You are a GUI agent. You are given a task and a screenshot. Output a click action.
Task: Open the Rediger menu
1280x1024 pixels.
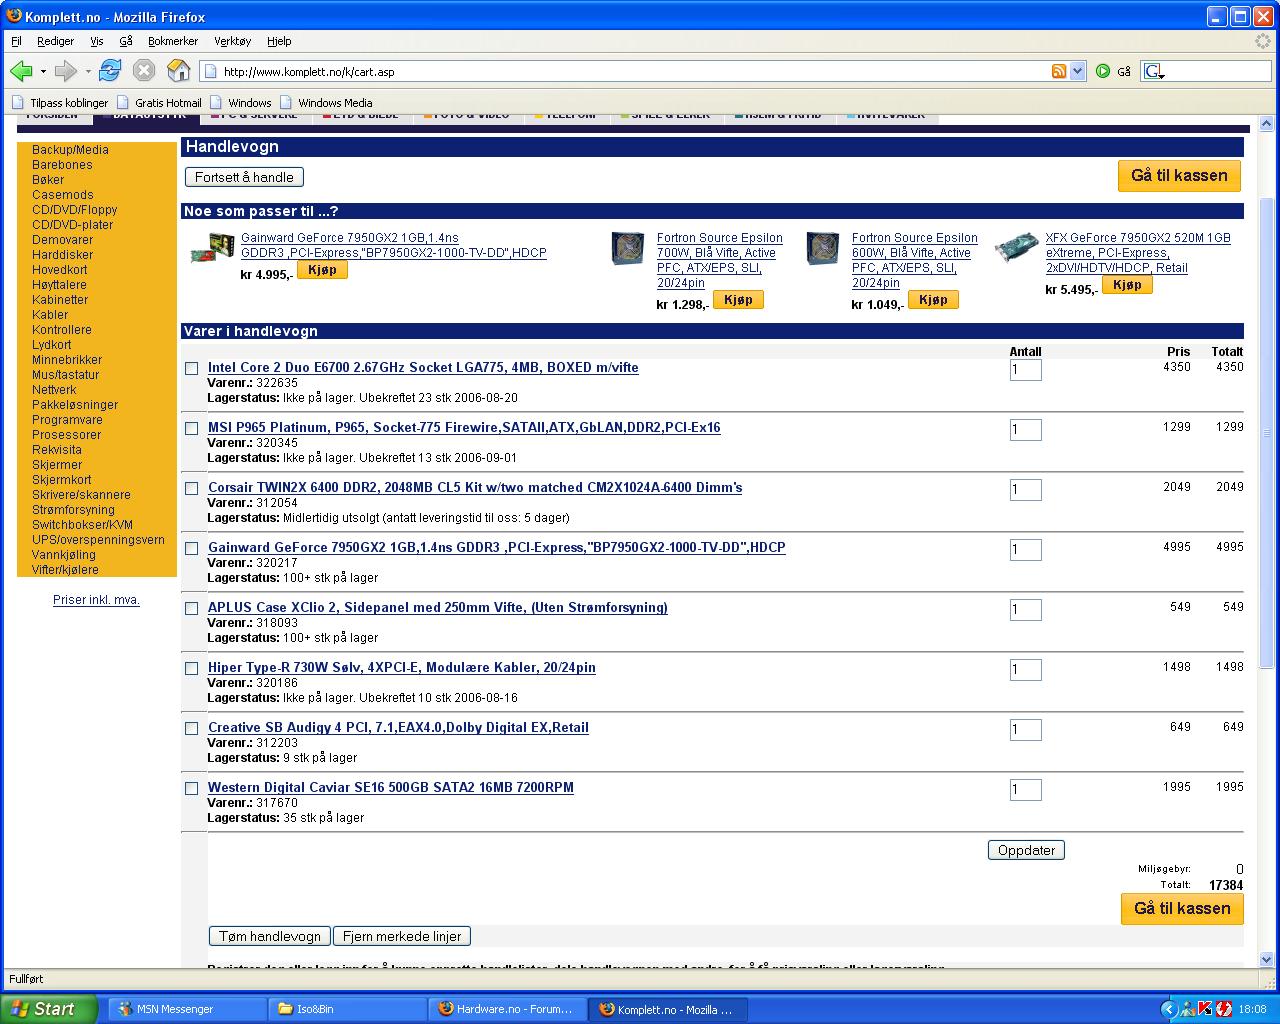coord(56,41)
